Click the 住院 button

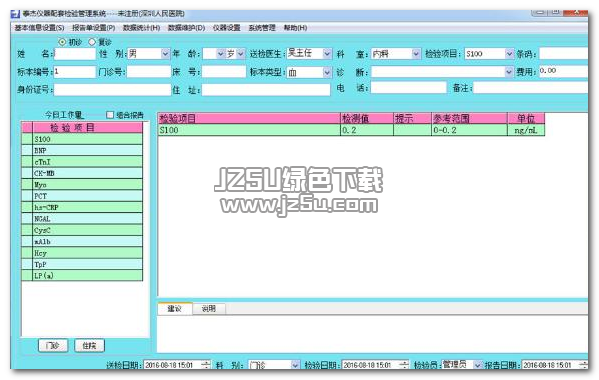89,345
